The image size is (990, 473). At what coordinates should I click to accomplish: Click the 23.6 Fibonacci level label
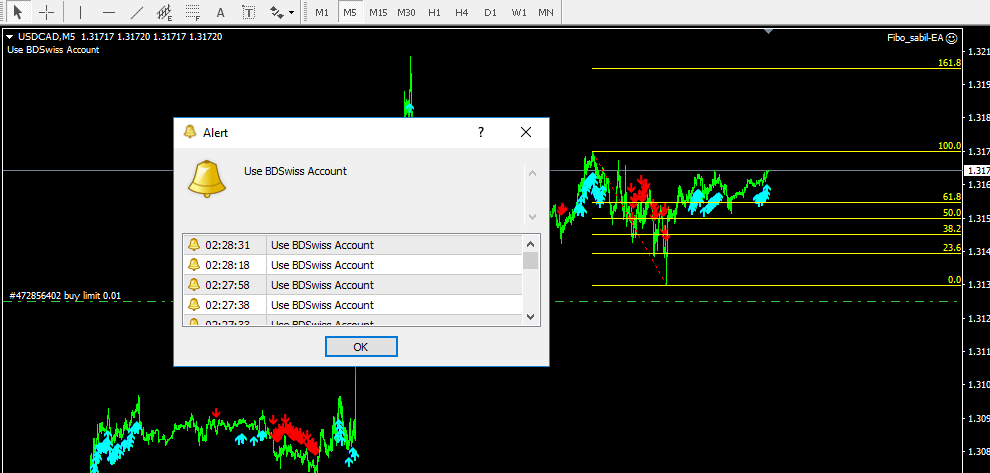[x=951, y=248]
